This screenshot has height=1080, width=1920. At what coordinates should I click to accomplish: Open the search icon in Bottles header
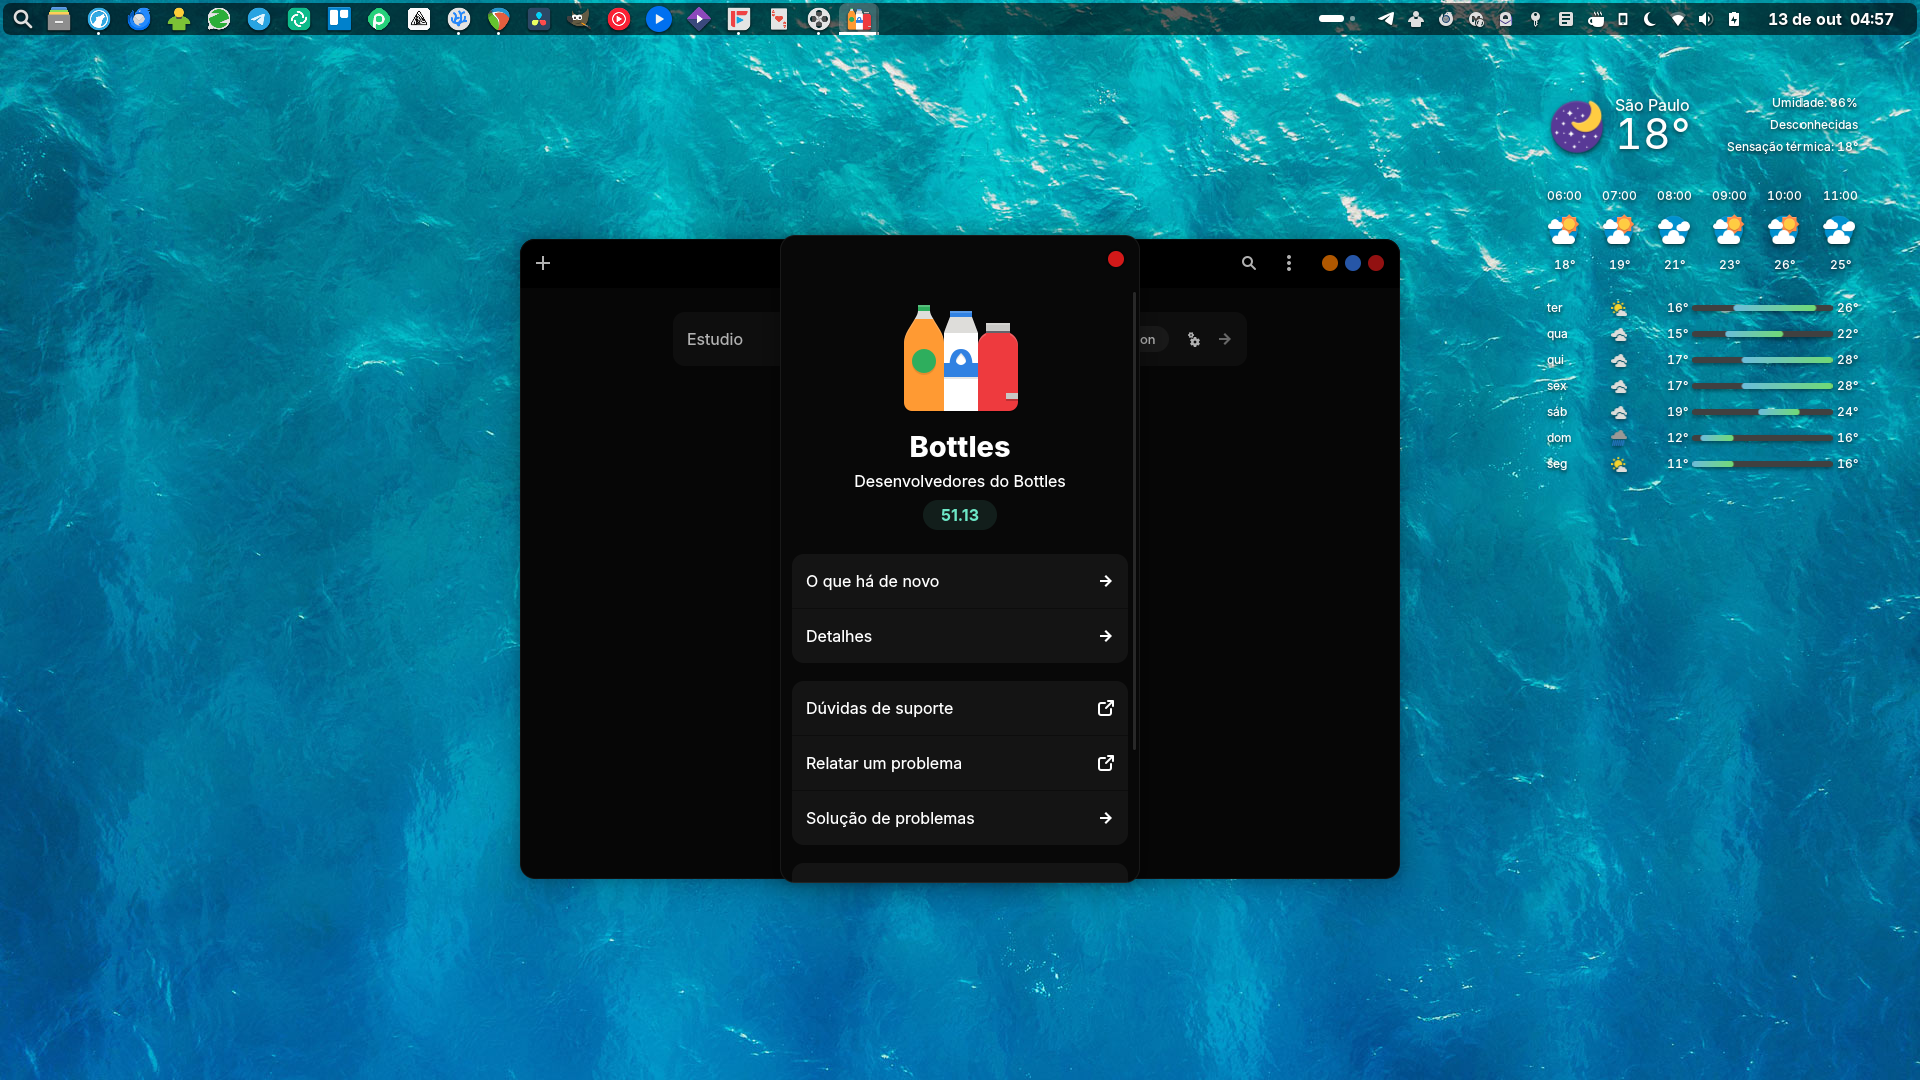point(1249,263)
